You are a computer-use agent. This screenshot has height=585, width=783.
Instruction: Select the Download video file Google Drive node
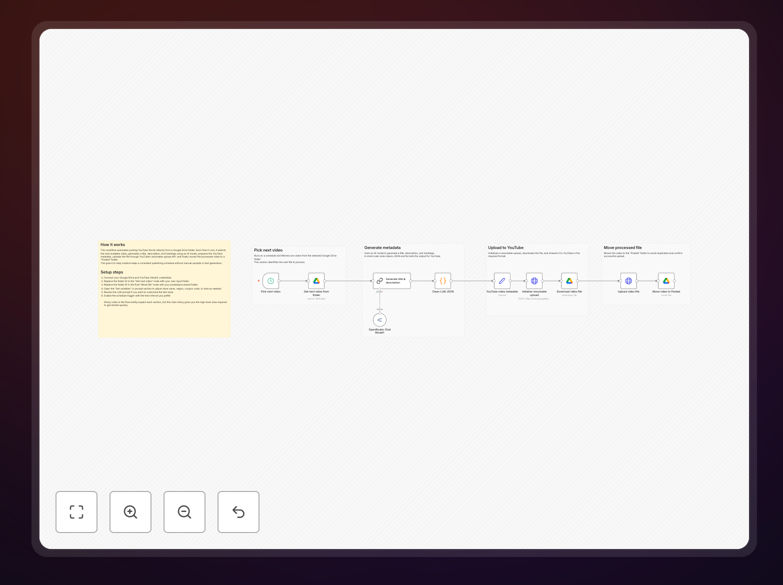tap(569, 281)
